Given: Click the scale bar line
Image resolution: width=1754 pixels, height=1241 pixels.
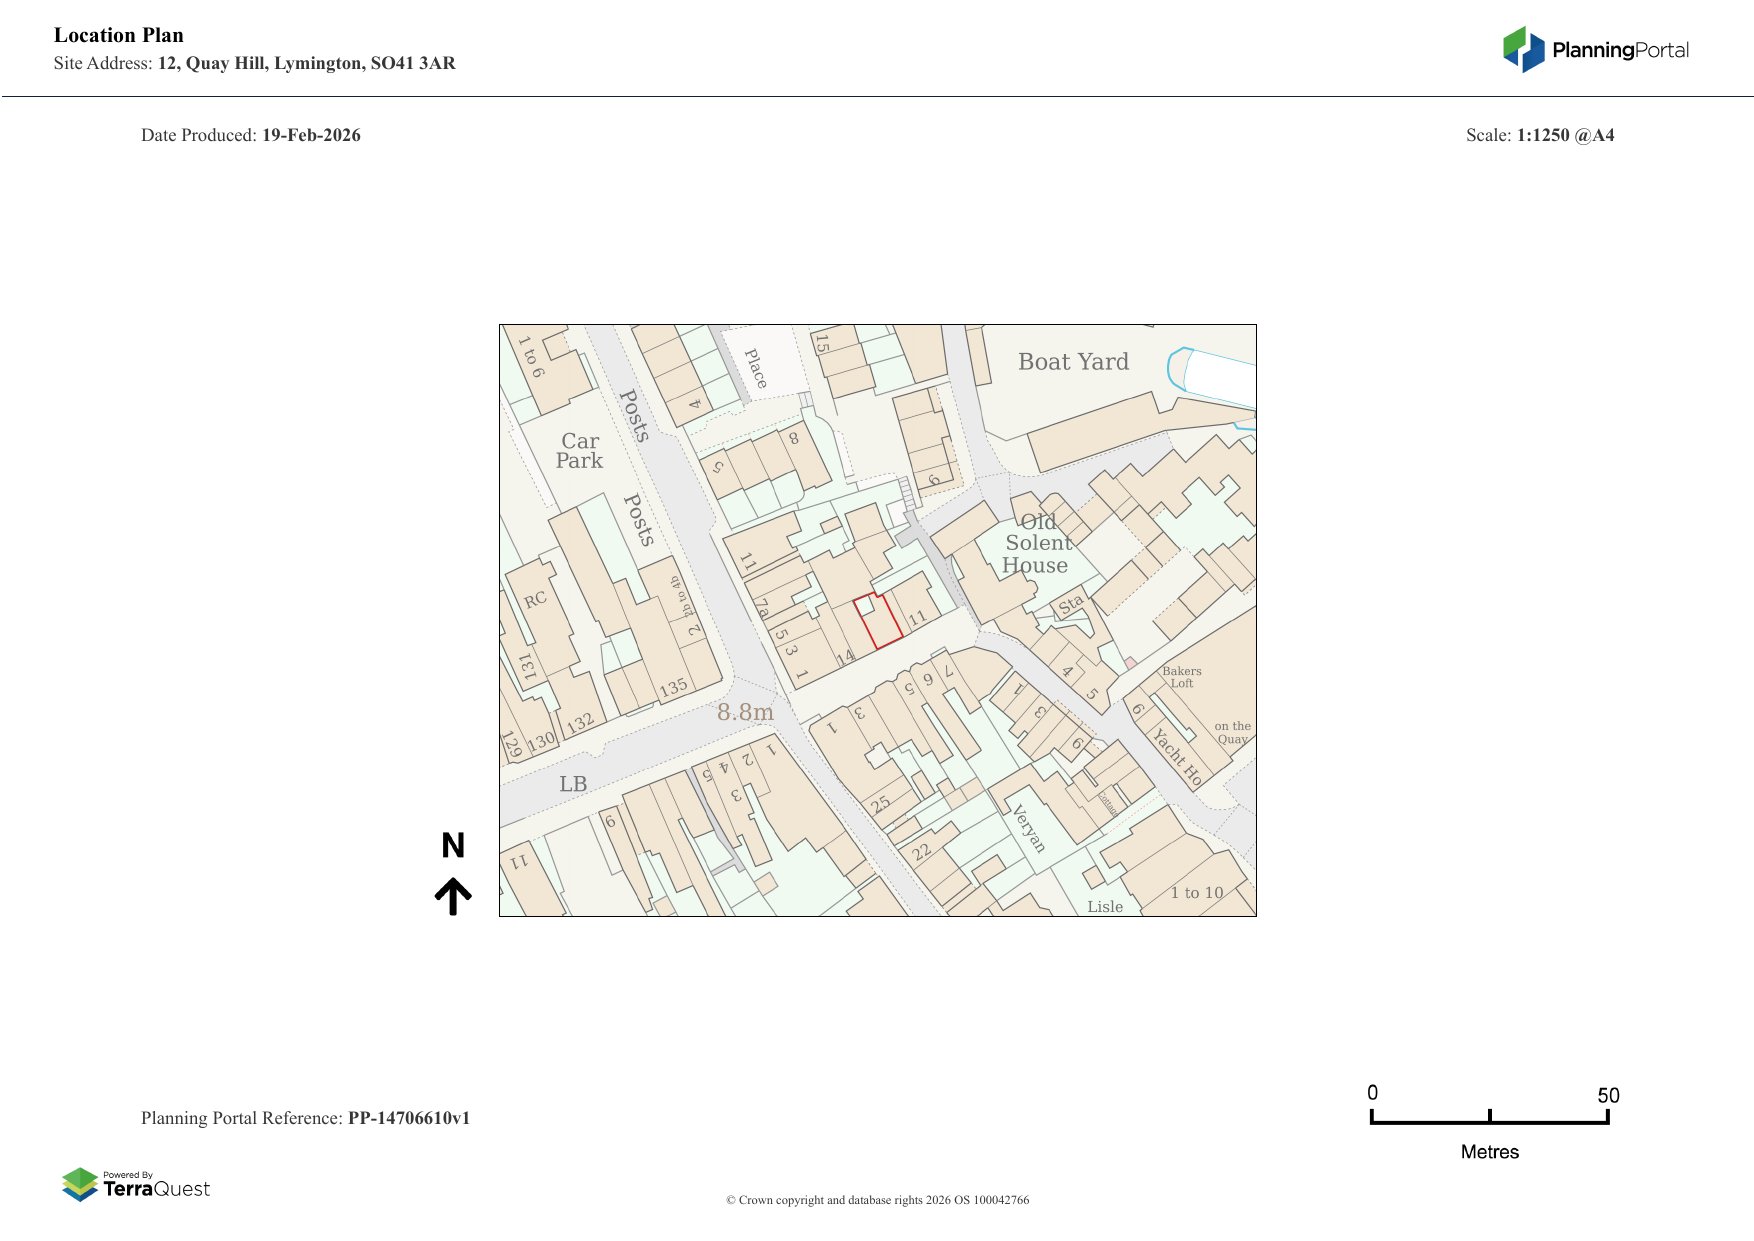Looking at the screenshot, I should 1489,1122.
